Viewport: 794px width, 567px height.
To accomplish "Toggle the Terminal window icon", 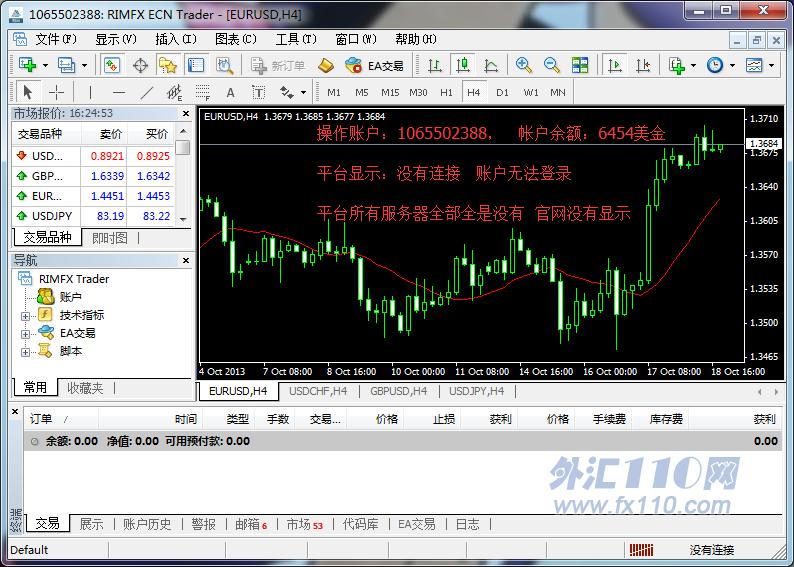I will [x=196, y=65].
